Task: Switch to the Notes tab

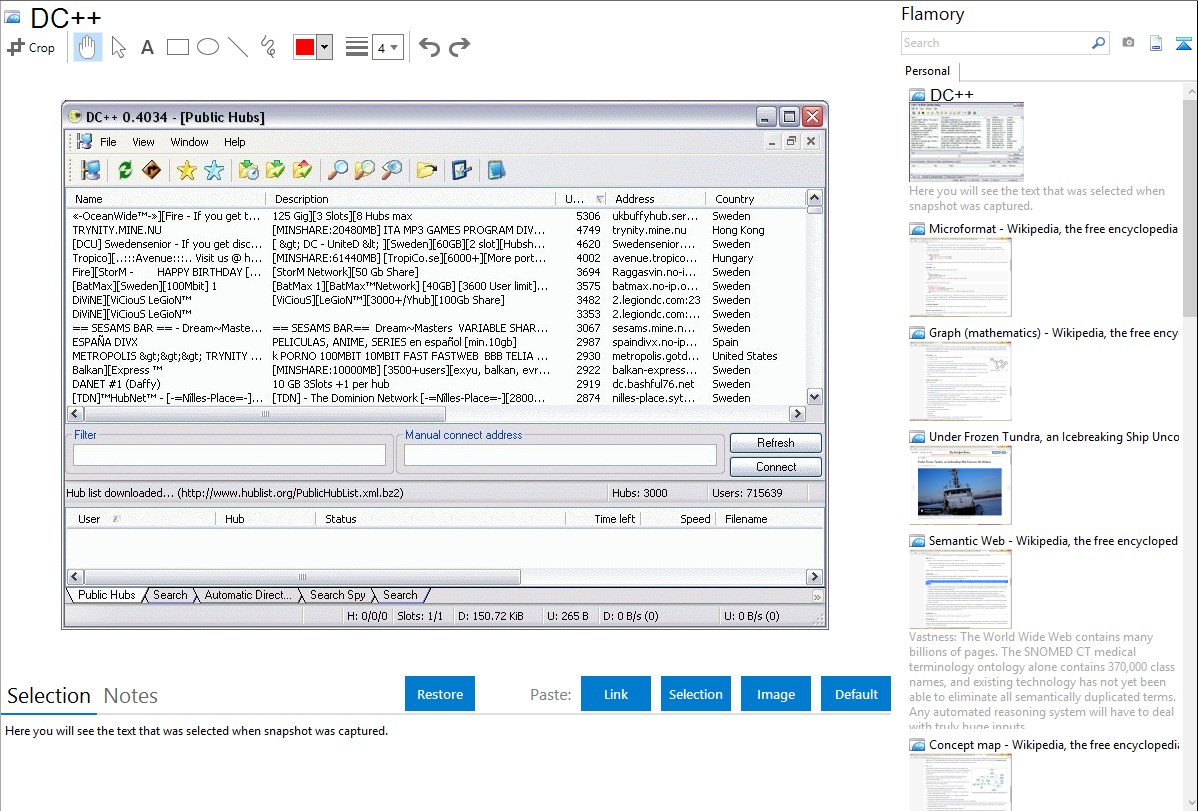Action: point(131,696)
